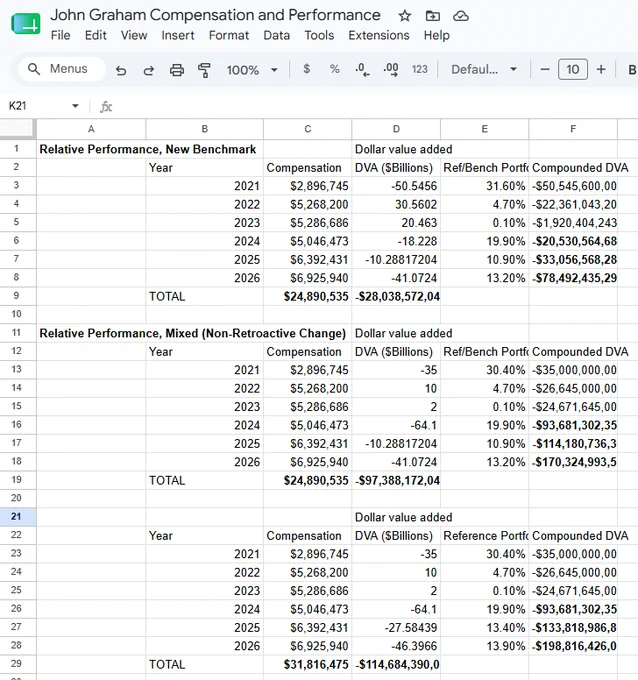Select total cell -$28,038,572,04
Viewport: 638px width, 680px height.
[396, 296]
